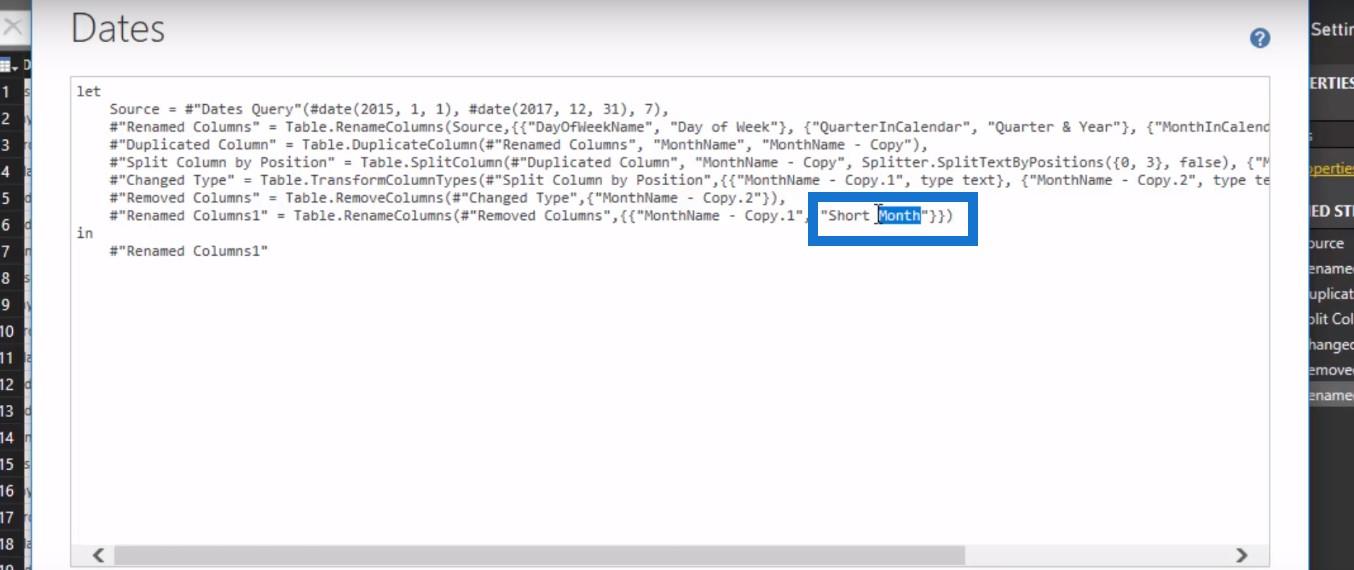Open the help question mark icon
Image resolution: width=1354 pixels, height=570 pixels.
[1260, 38]
